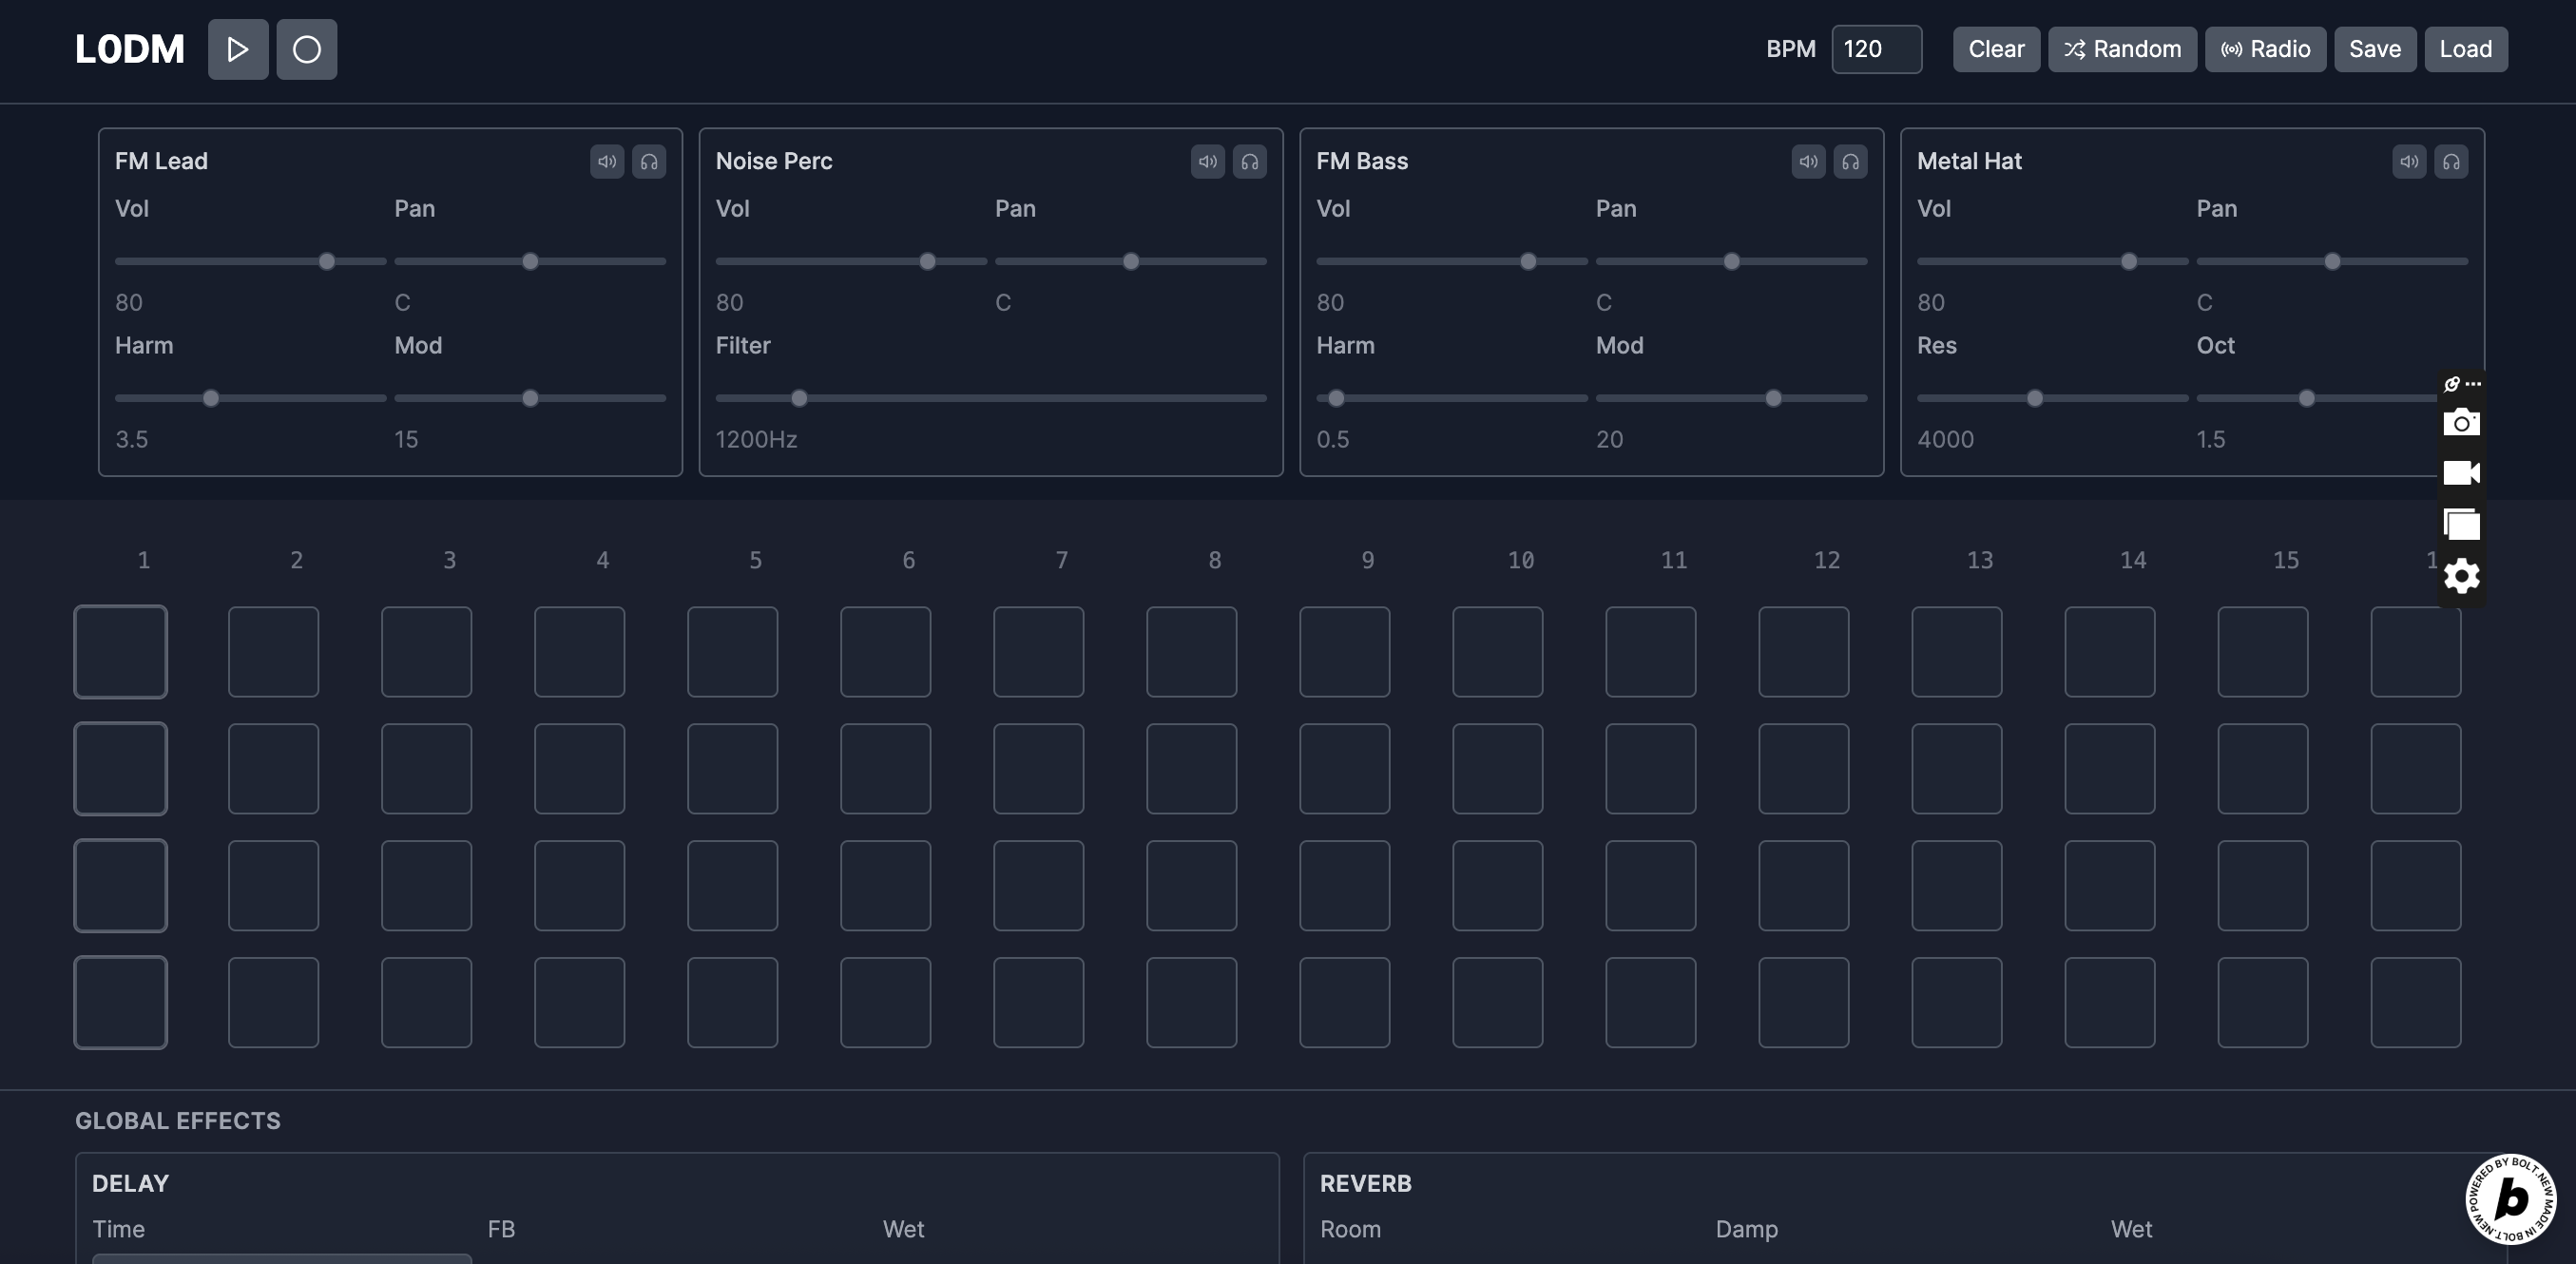2576x1264 pixels.
Task: Click the camera screenshot icon
Action: tap(2460, 423)
